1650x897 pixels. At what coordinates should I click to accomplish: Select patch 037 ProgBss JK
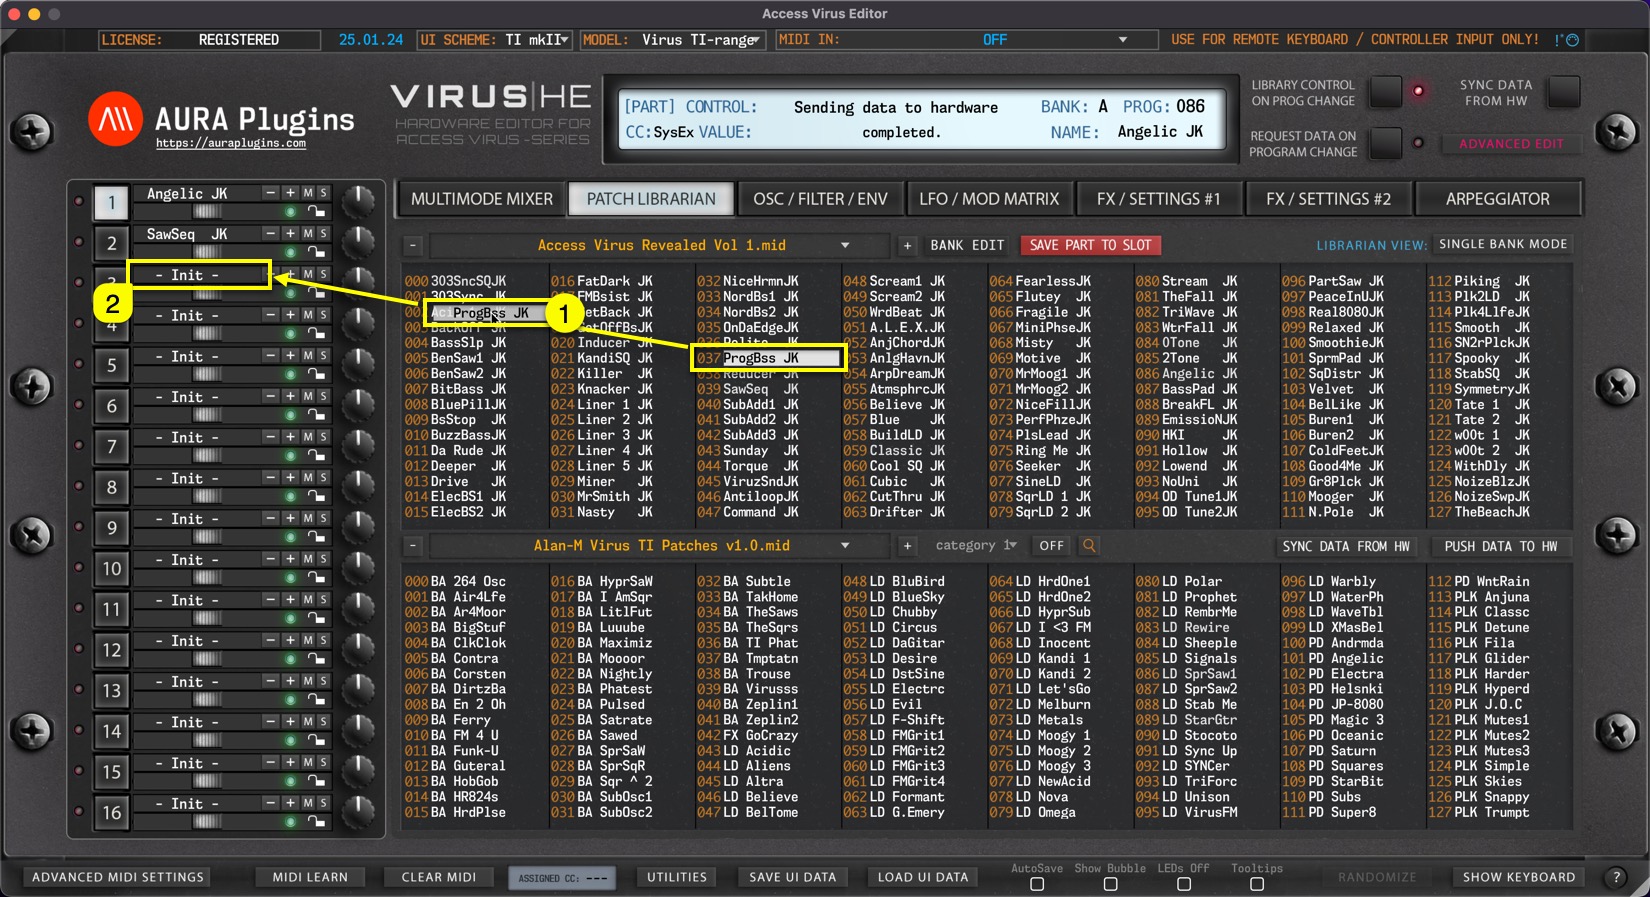pyautogui.click(x=767, y=358)
